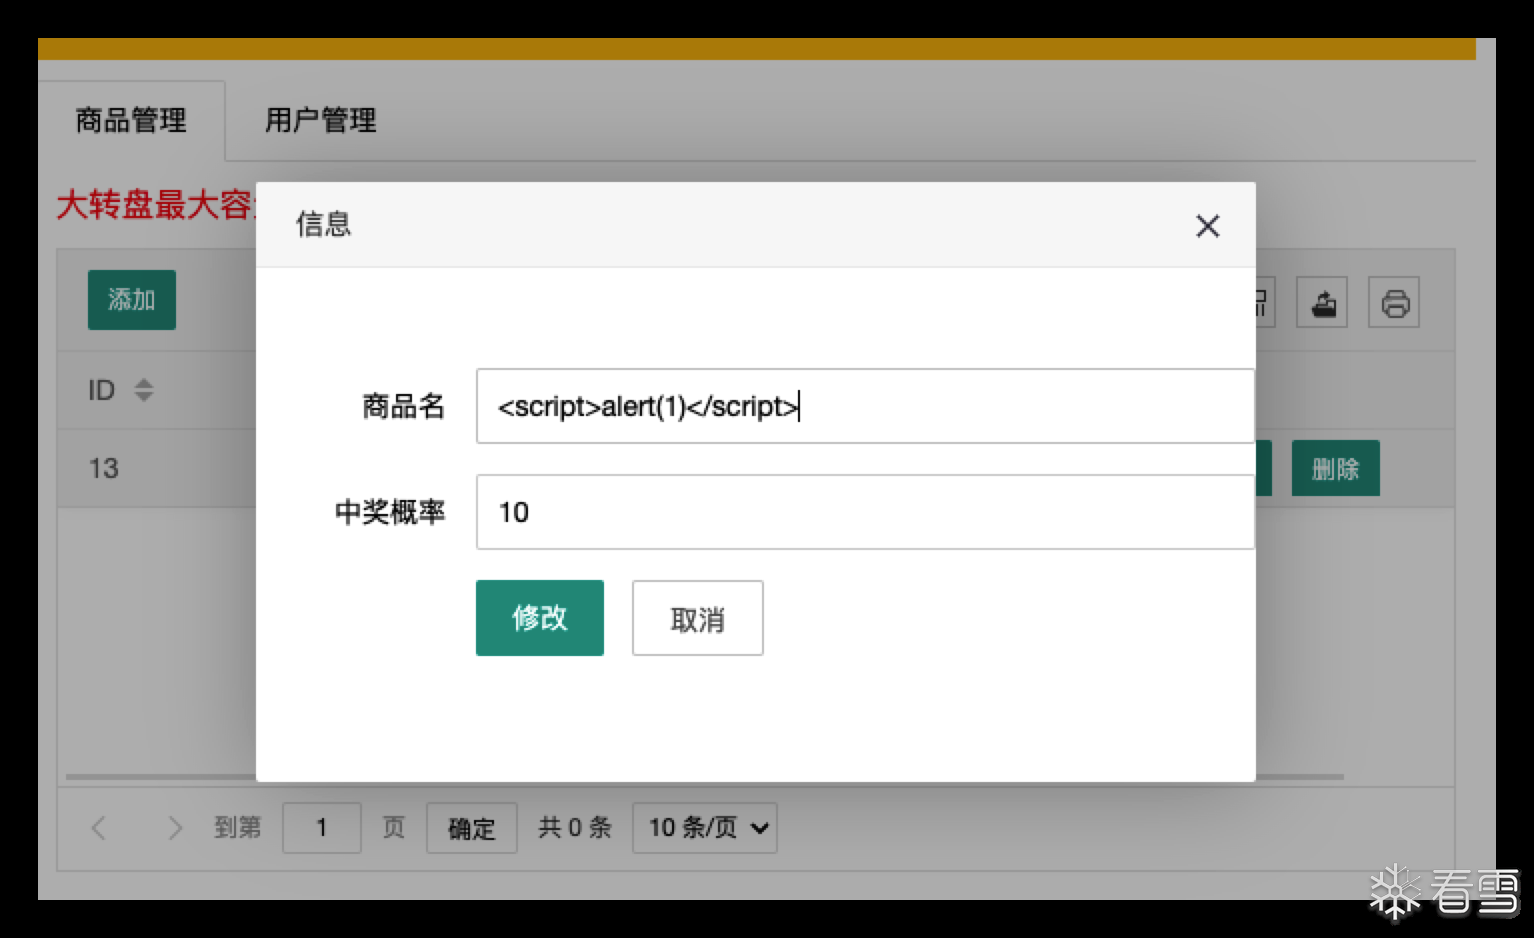Close the 信息 dialog with the X

1207,226
